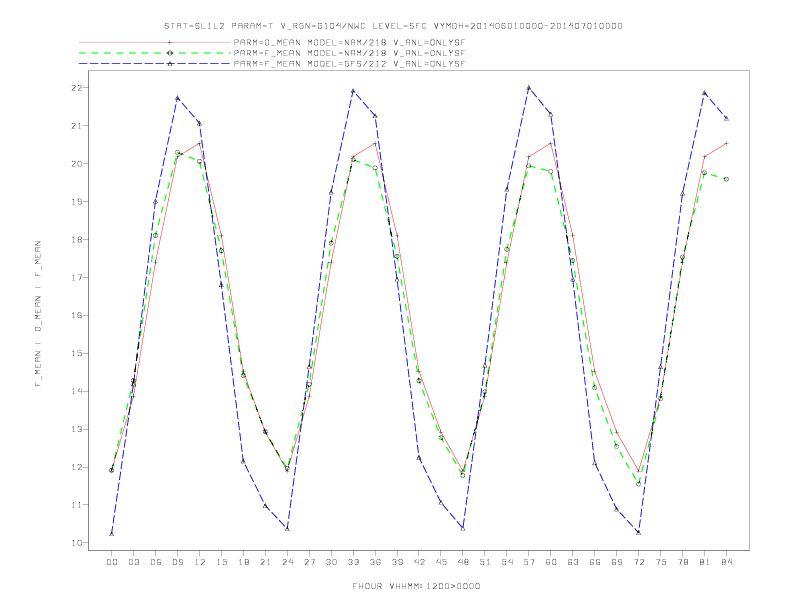Image resolution: width=792 pixels, height=612 pixels.
Task: Click the x-axis tick label 48
Action: point(463,562)
